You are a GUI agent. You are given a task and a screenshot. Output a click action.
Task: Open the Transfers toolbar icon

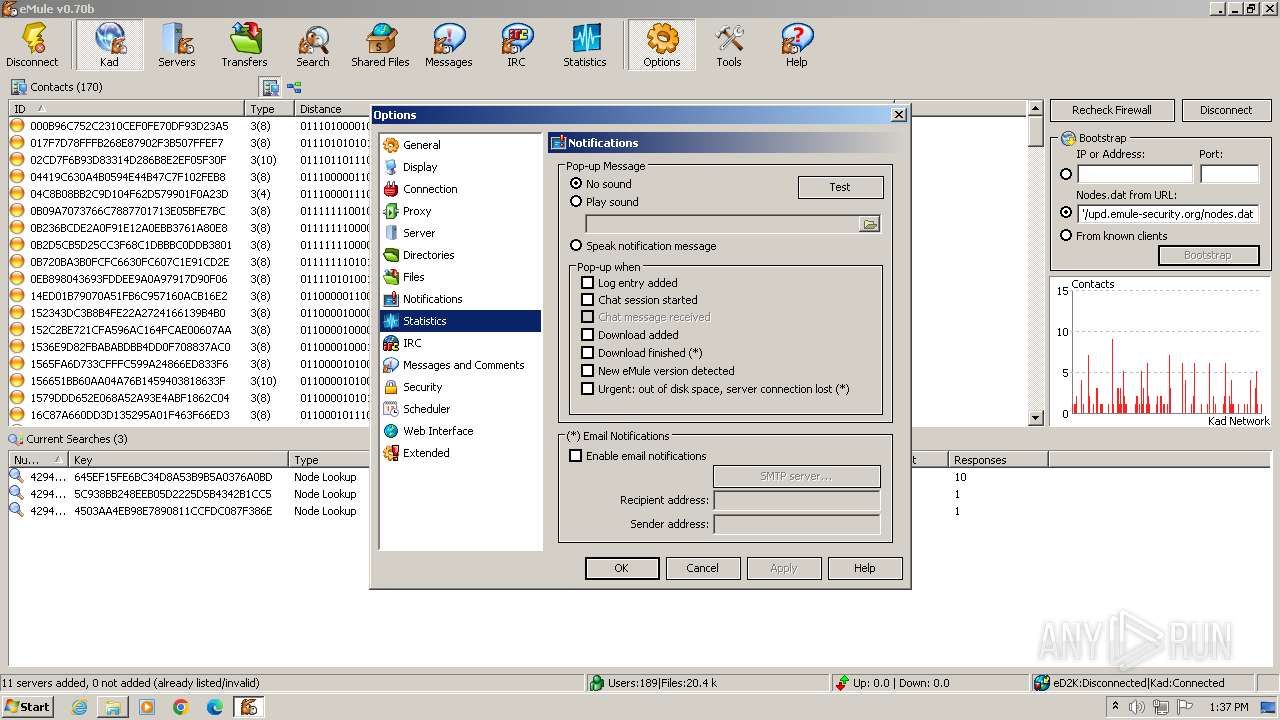[x=245, y=45]
